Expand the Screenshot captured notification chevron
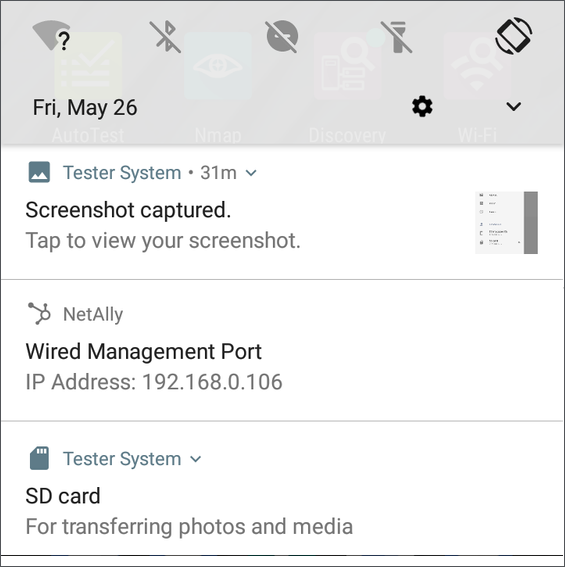The width and height of the screenshot is (565, 567). (251, 173)
